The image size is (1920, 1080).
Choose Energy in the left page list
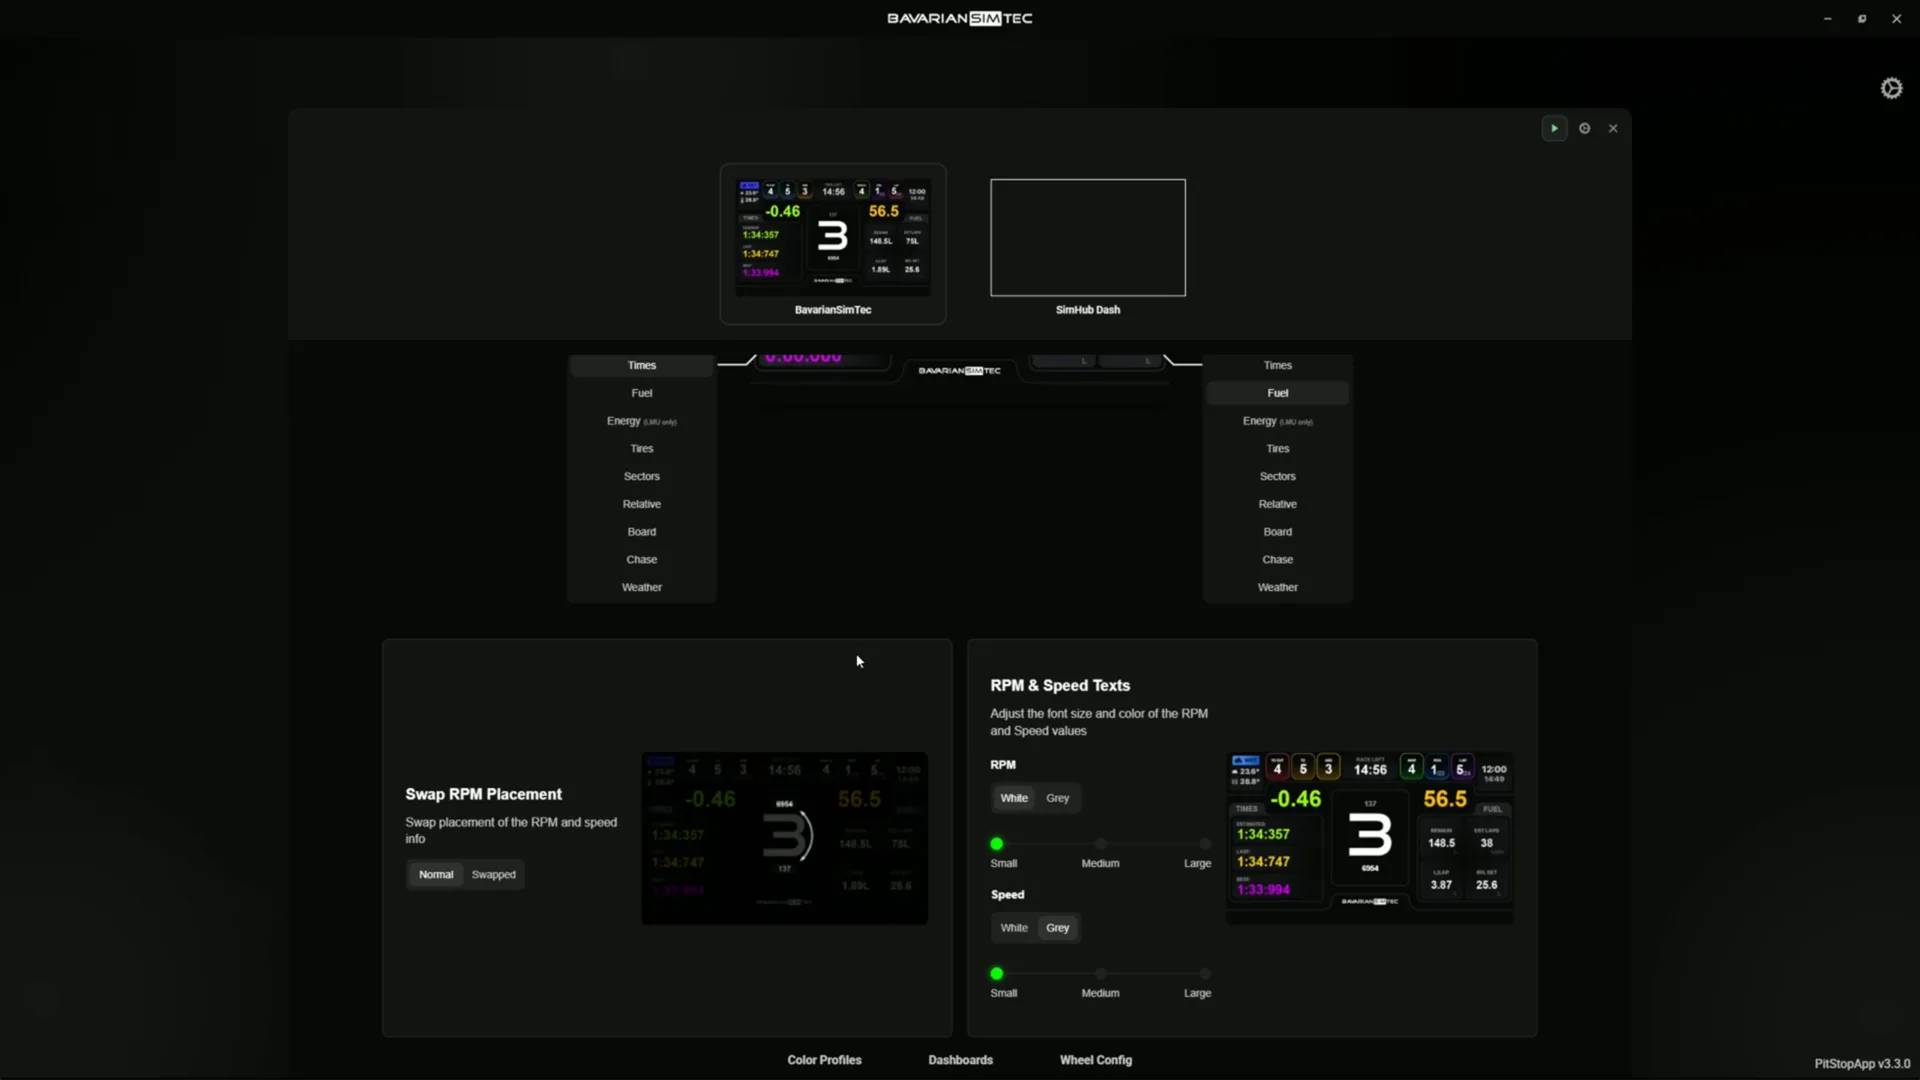(x=642, y=421)
